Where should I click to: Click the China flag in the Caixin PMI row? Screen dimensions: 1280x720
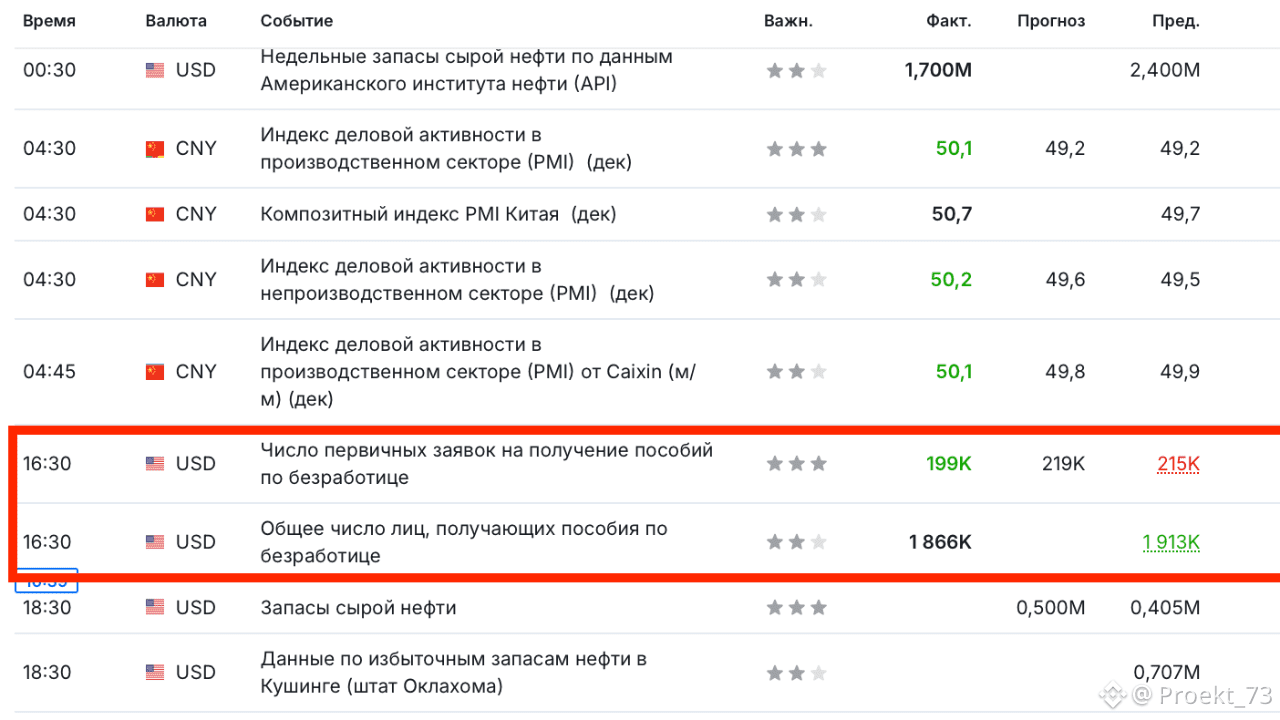tap(155, 372)
